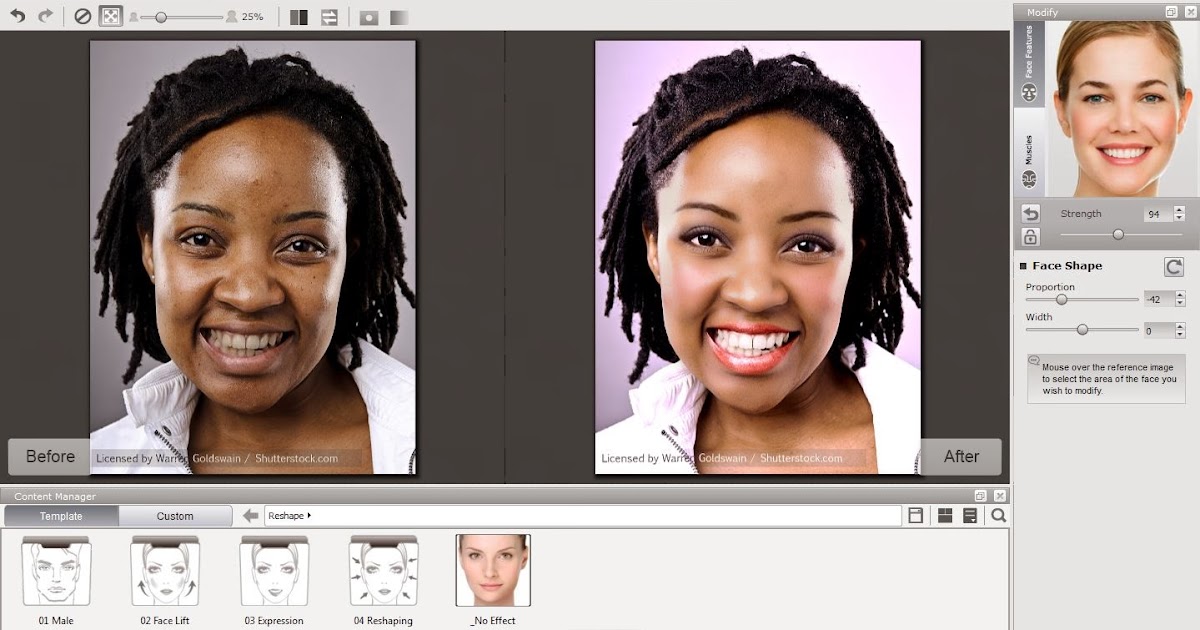
Task: Click the grid view icon in Content Manager
Action: point(945,516)
